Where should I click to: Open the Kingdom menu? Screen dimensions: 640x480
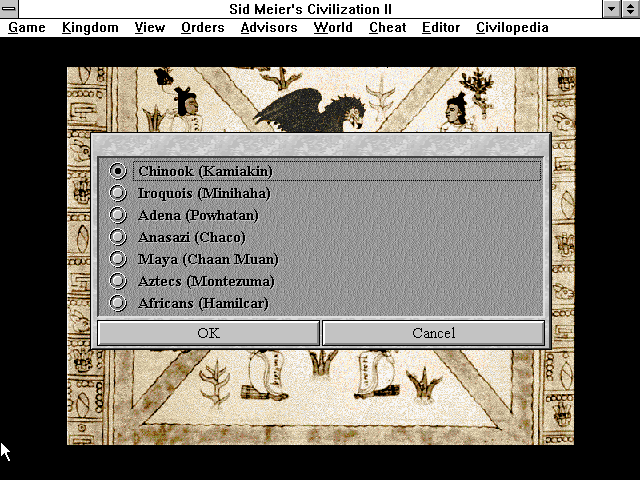(x=90, y=28)
